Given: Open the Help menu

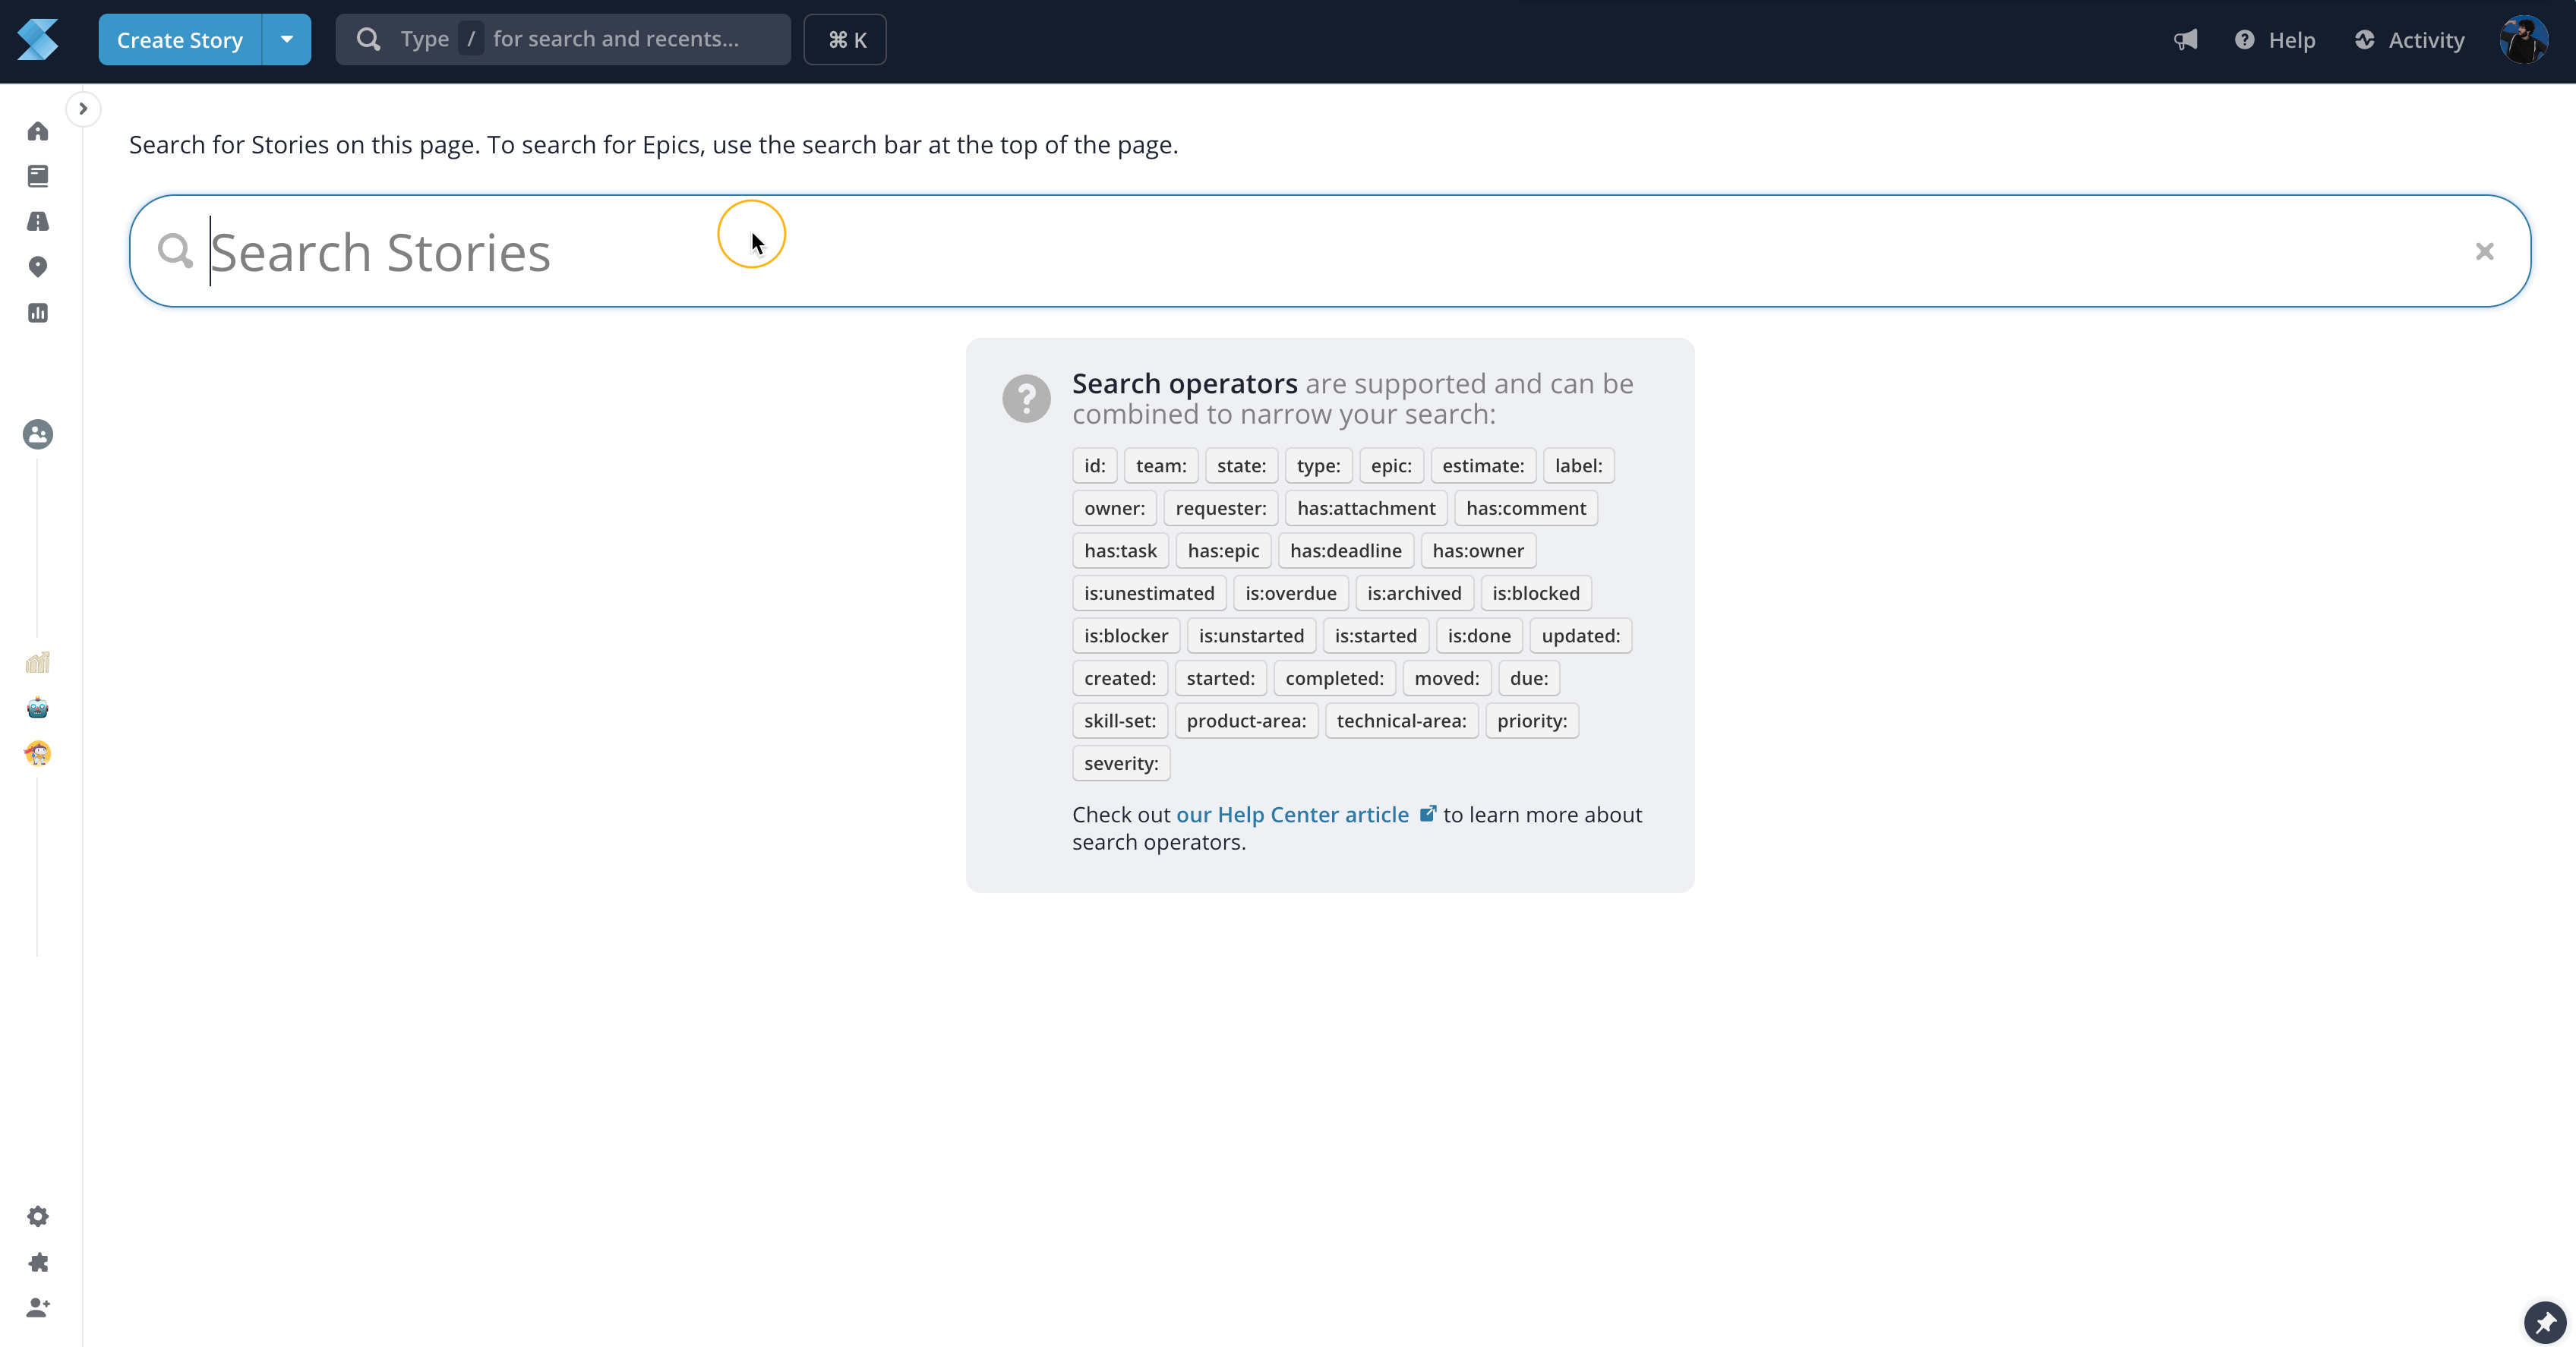Looking at the screenshot, I should point(2275,40).
